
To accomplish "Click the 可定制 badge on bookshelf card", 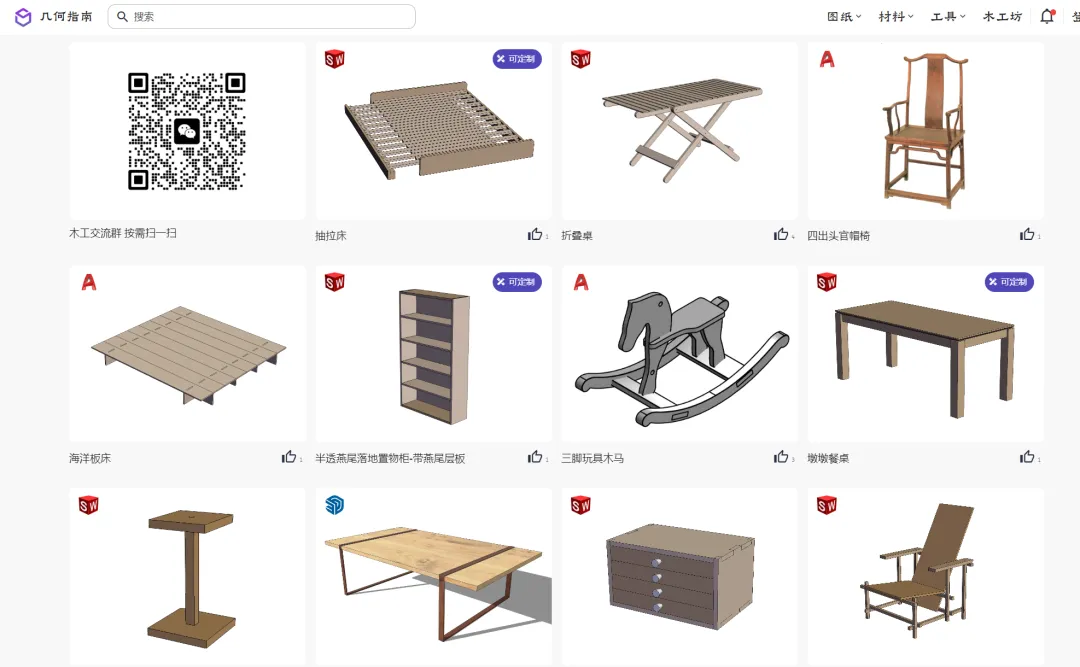I will click(x=517, y=282).
